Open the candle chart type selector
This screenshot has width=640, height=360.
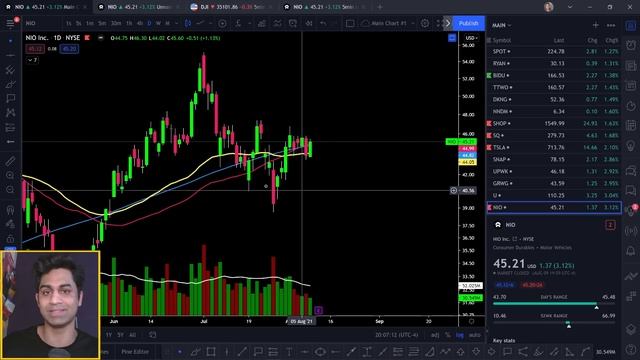click(188, 23)
